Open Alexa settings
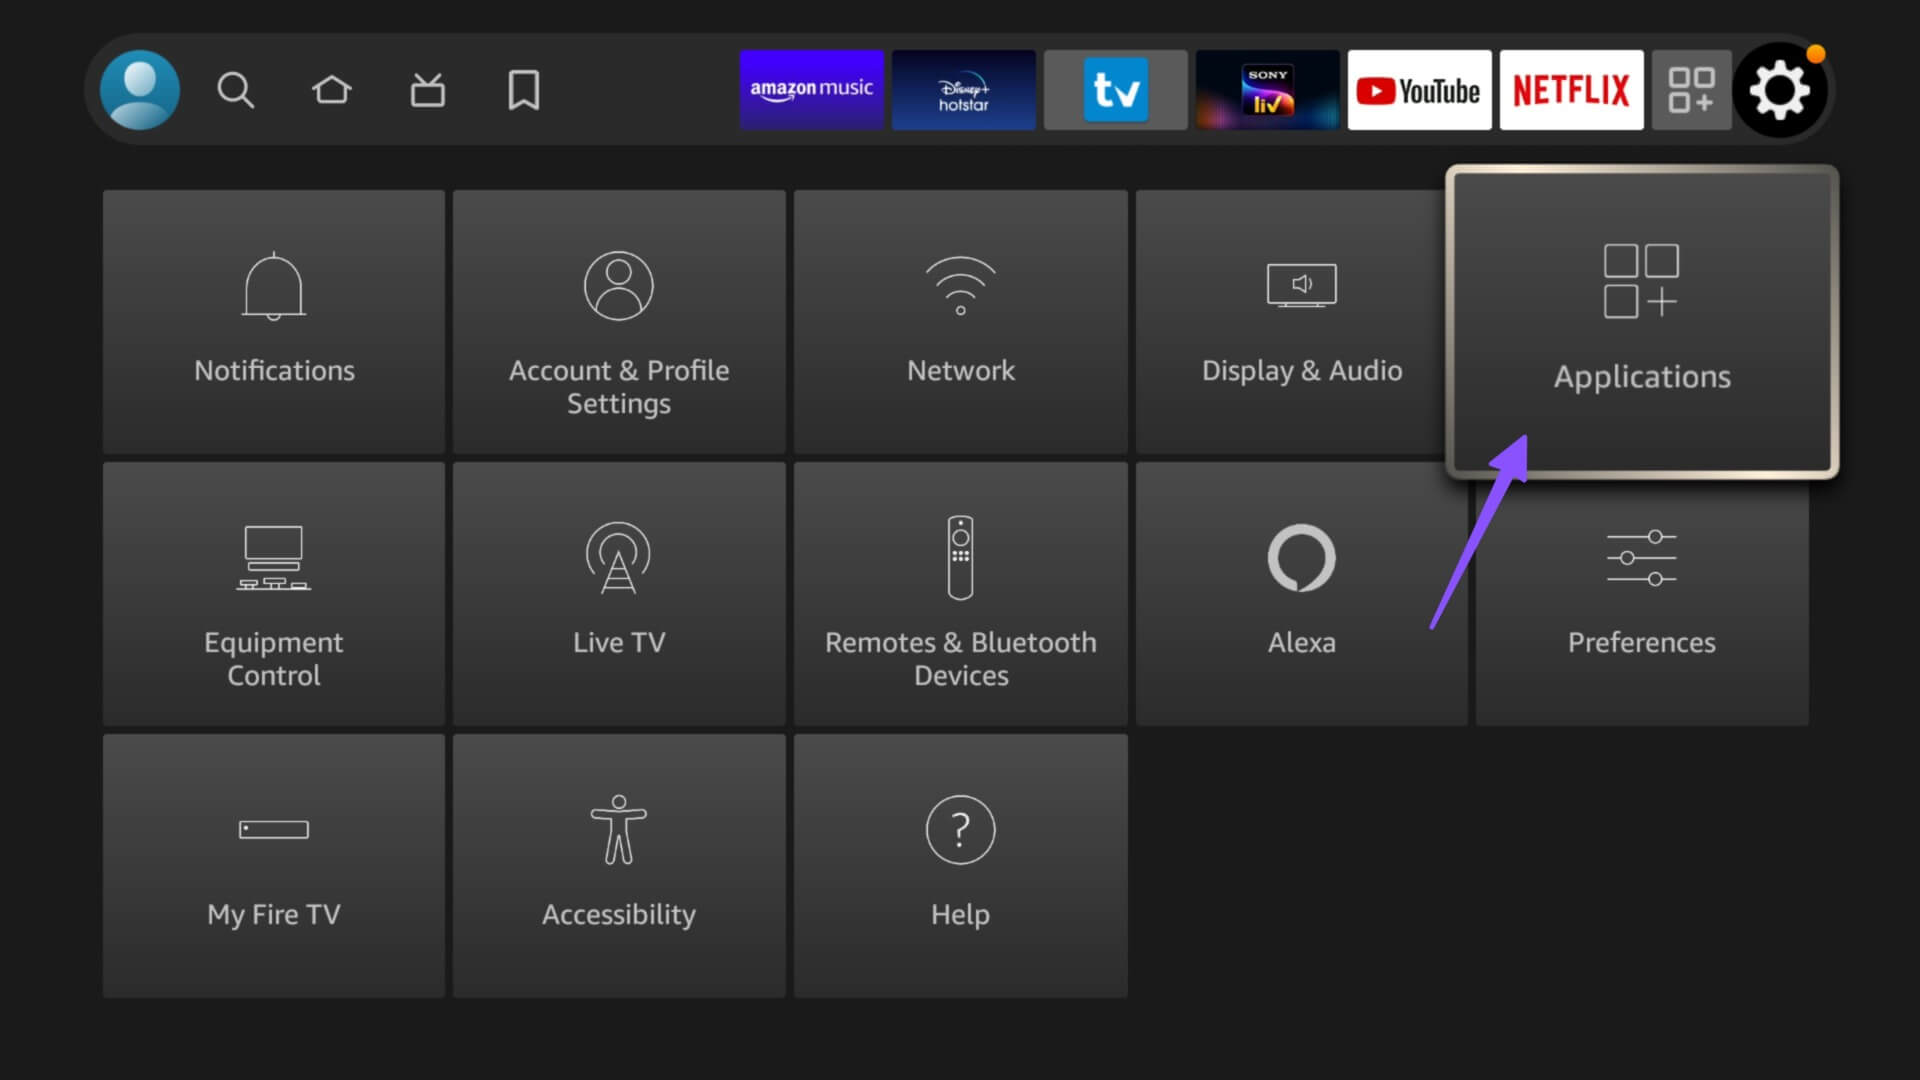 (1302, 592)
